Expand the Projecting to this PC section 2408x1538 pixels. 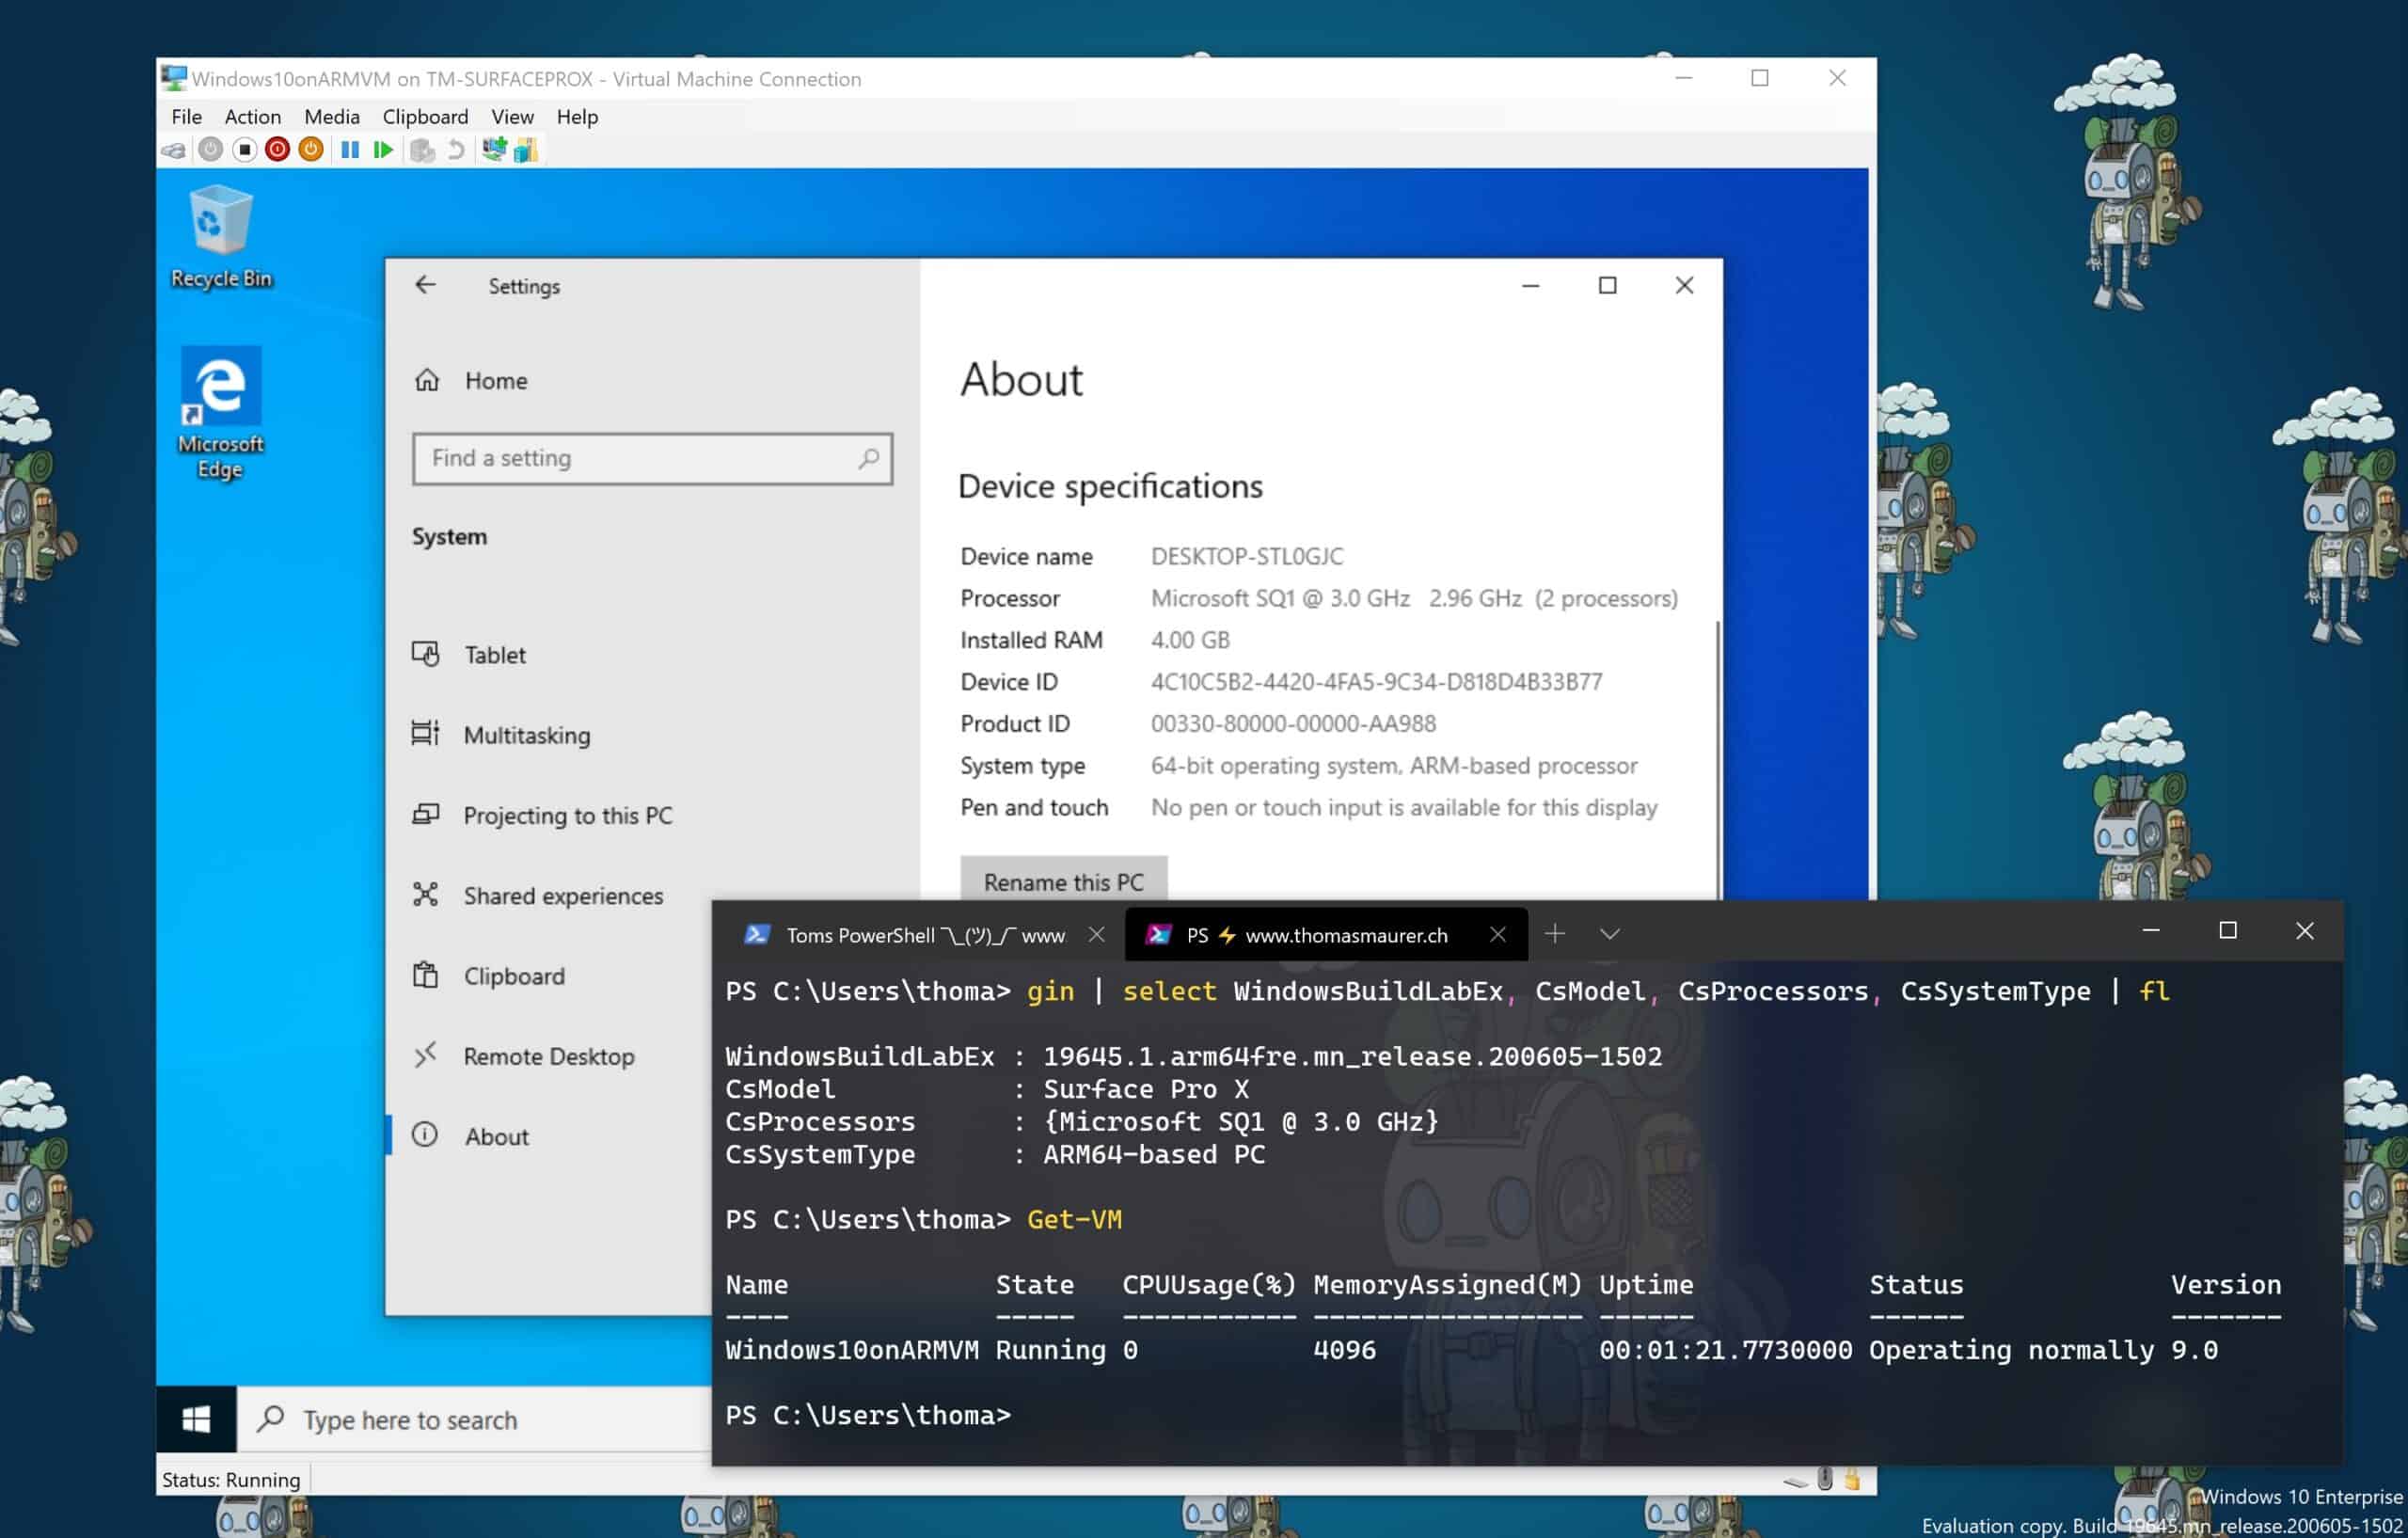569,815
